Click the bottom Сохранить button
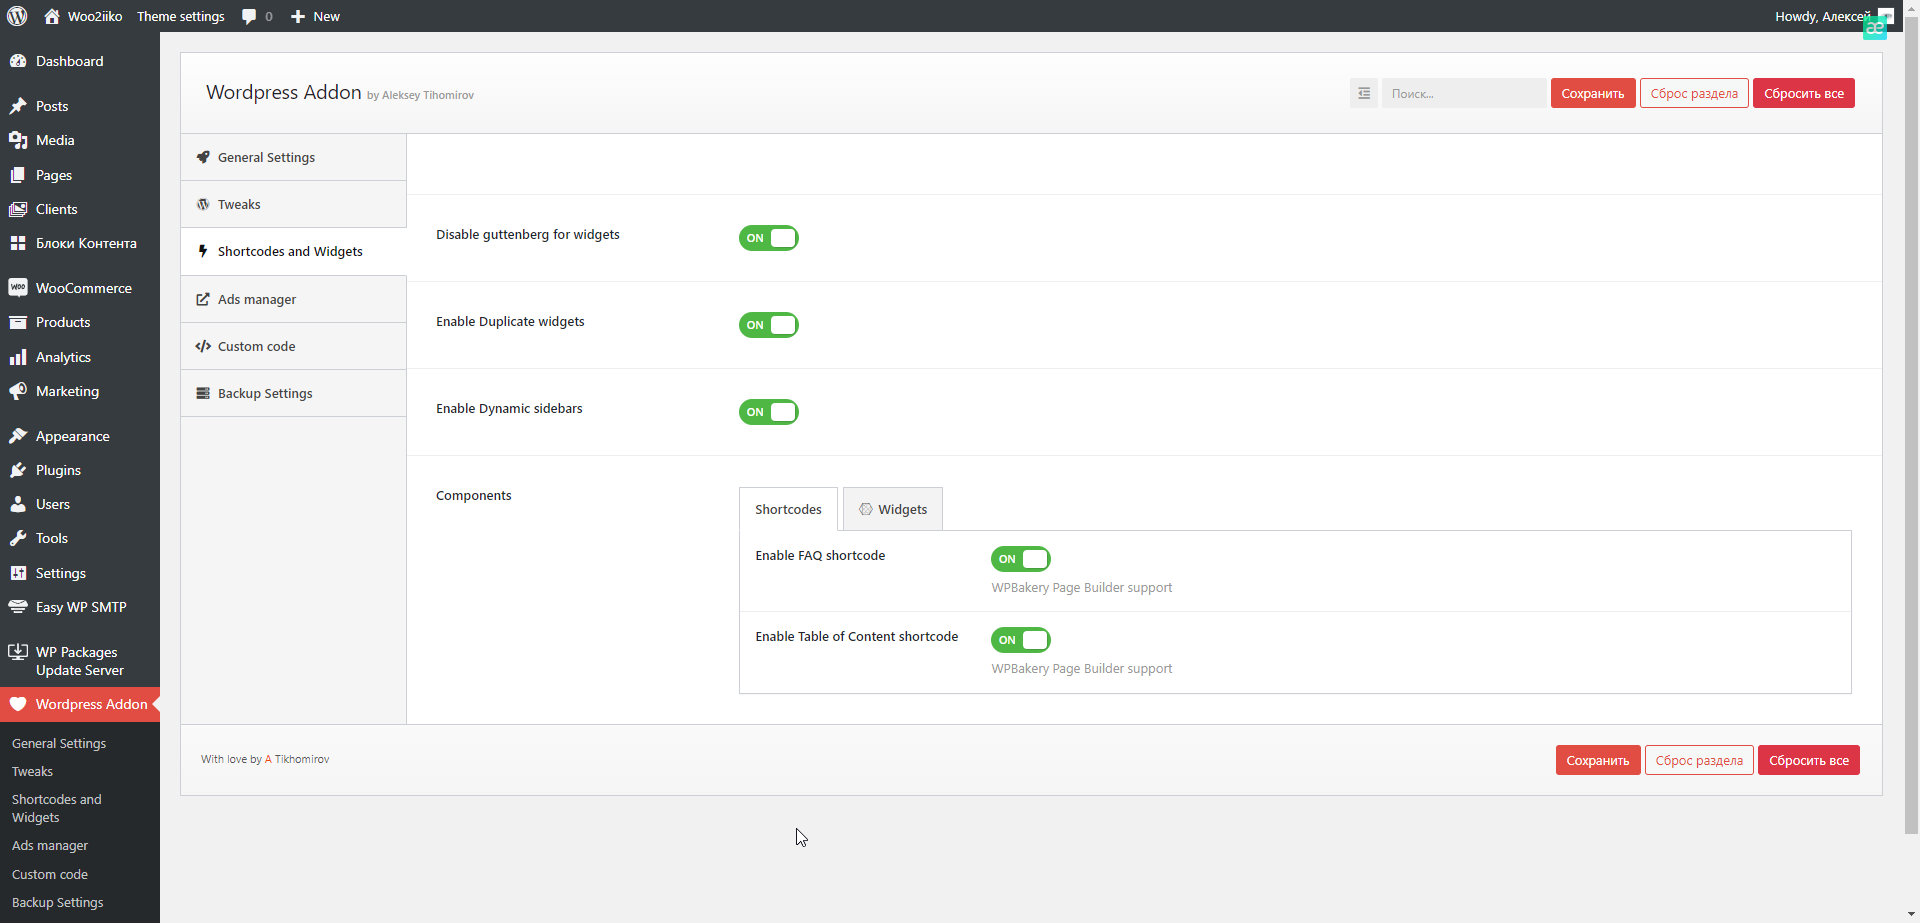This screenshot has height=923, width=1920. (1598, 760)
